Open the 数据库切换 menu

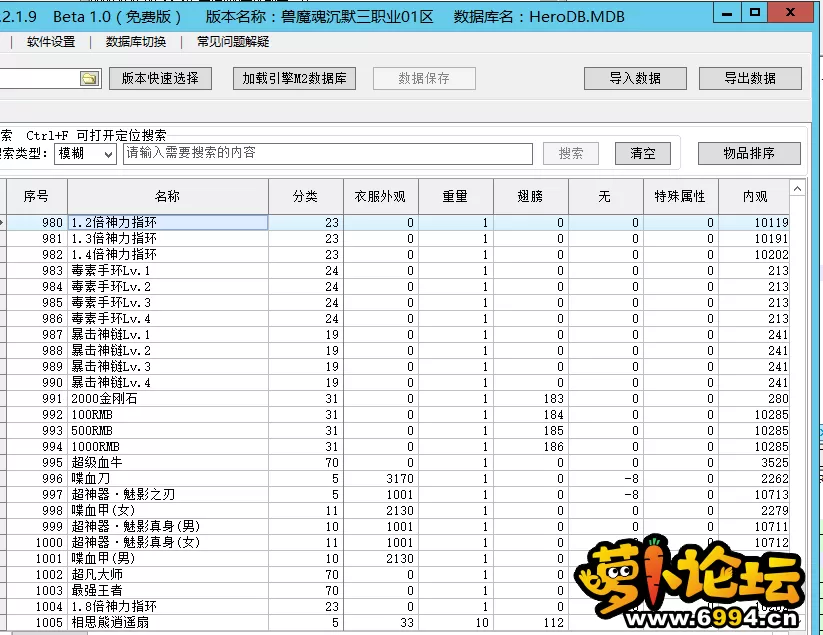pos(136,42)
